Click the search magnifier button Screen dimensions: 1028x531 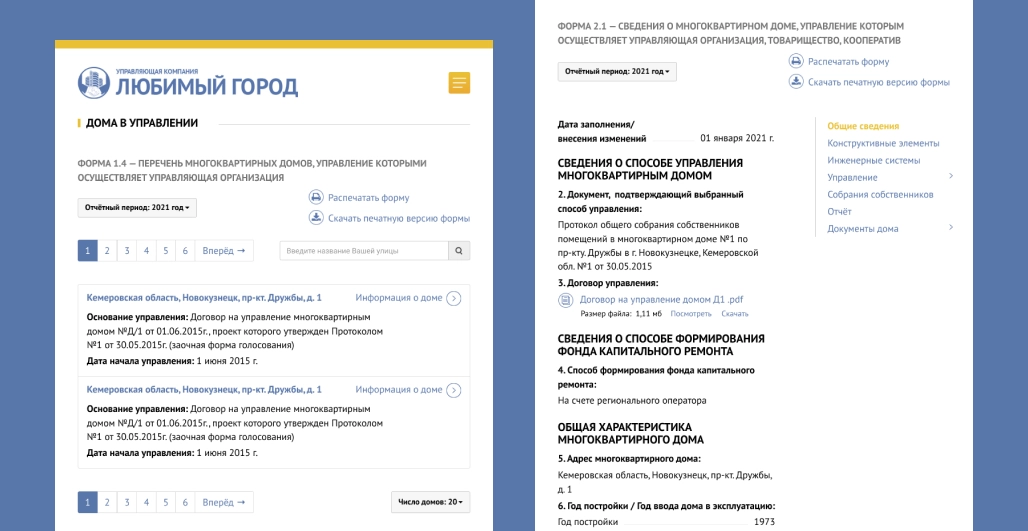pyautogui.click(x=459, y=251)
